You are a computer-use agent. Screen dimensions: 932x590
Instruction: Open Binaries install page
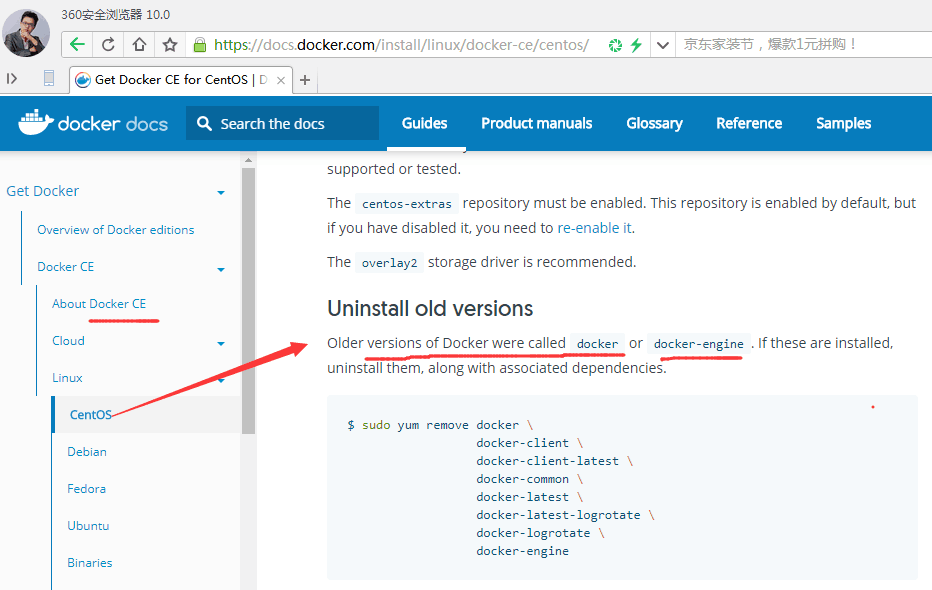click(90, 563)
